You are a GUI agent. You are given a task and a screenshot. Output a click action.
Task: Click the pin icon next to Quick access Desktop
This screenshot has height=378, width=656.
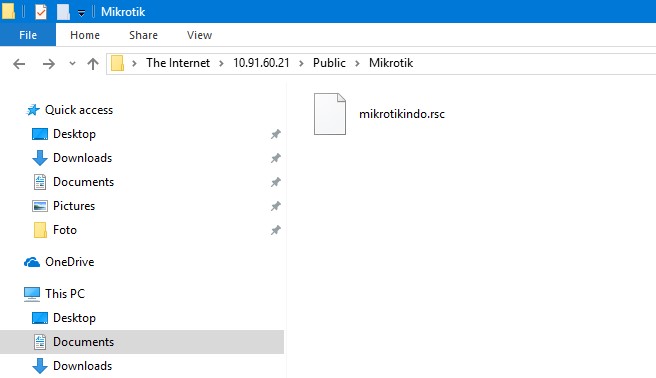pyautogui.click(x=275, y=134)
